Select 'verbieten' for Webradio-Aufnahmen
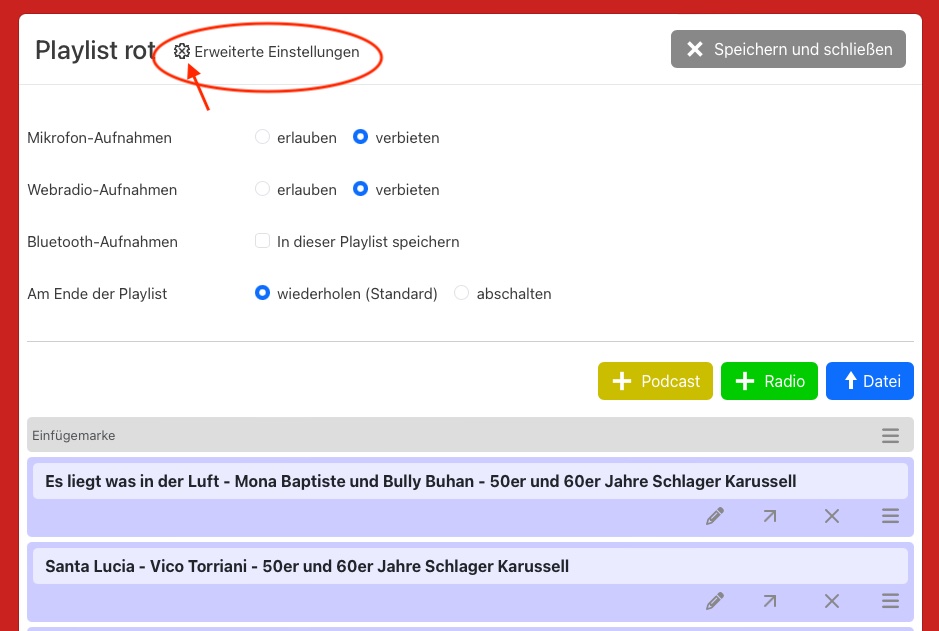This screenshot has width=939, height=631. click(x=361, y=189)
